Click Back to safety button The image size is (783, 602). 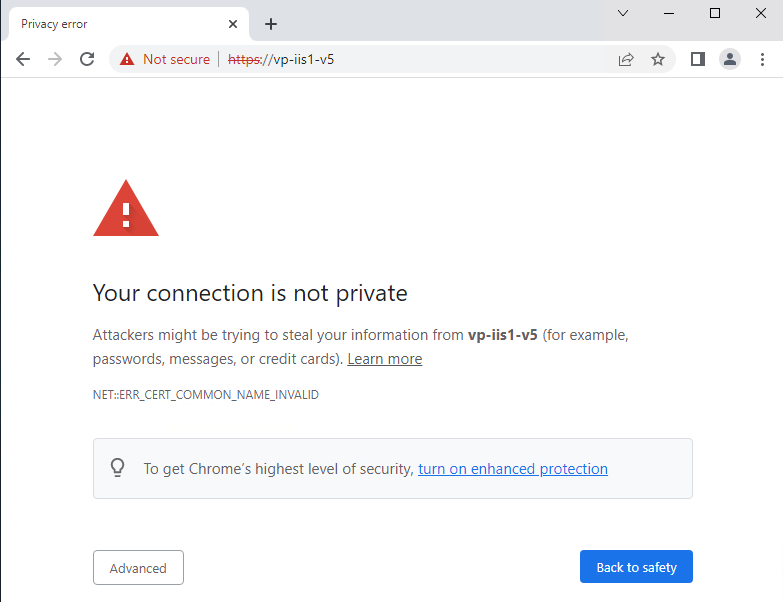[x=636, y=567]
